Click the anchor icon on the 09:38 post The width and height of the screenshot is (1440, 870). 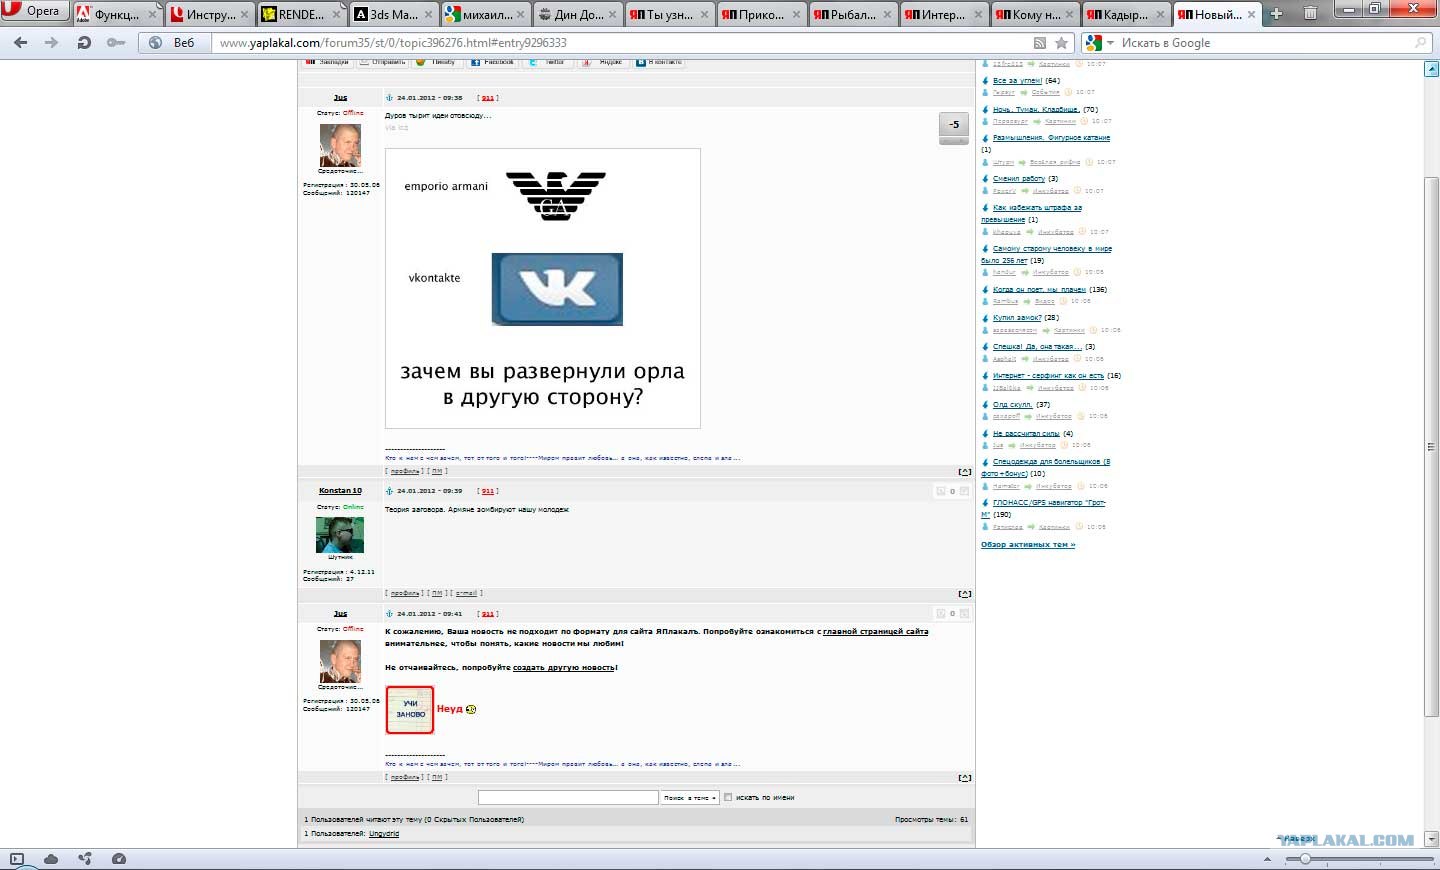[389, 98]
